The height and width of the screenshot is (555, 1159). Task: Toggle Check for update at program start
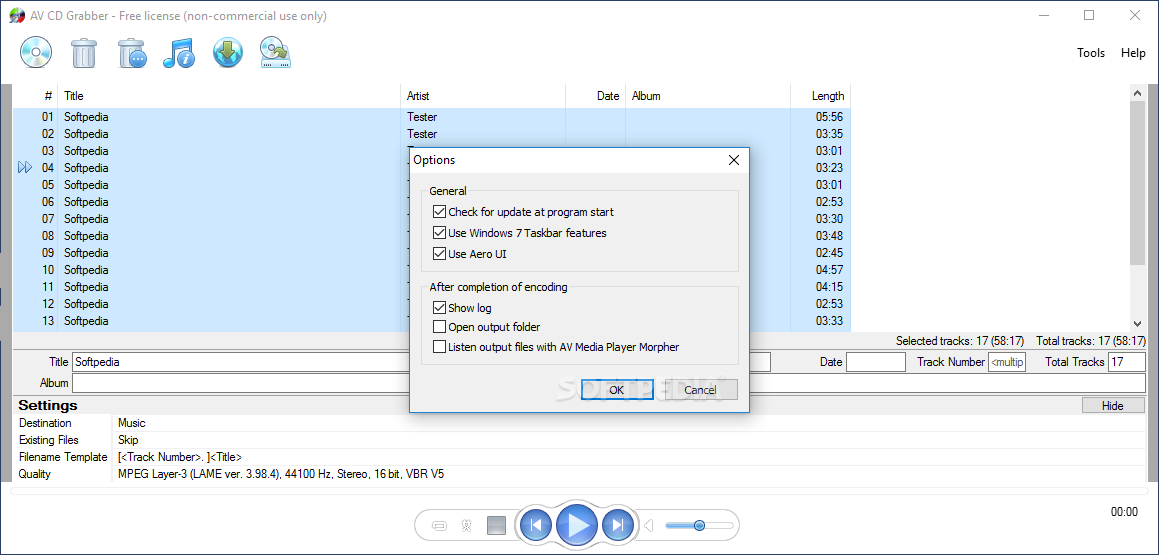point(440,212)
